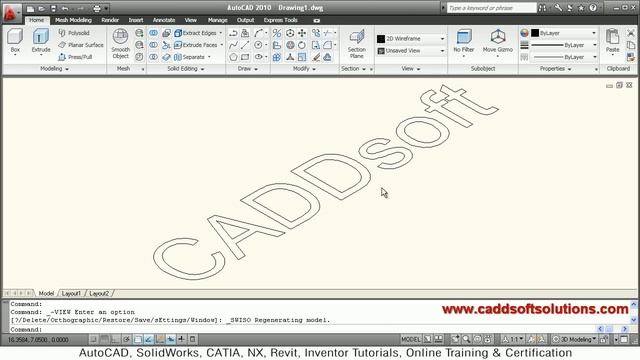Click the Undo arrow in quick access toolbar
Viewport: 640px width, 360px height.
pyautogui.click(x=64, y=8)
